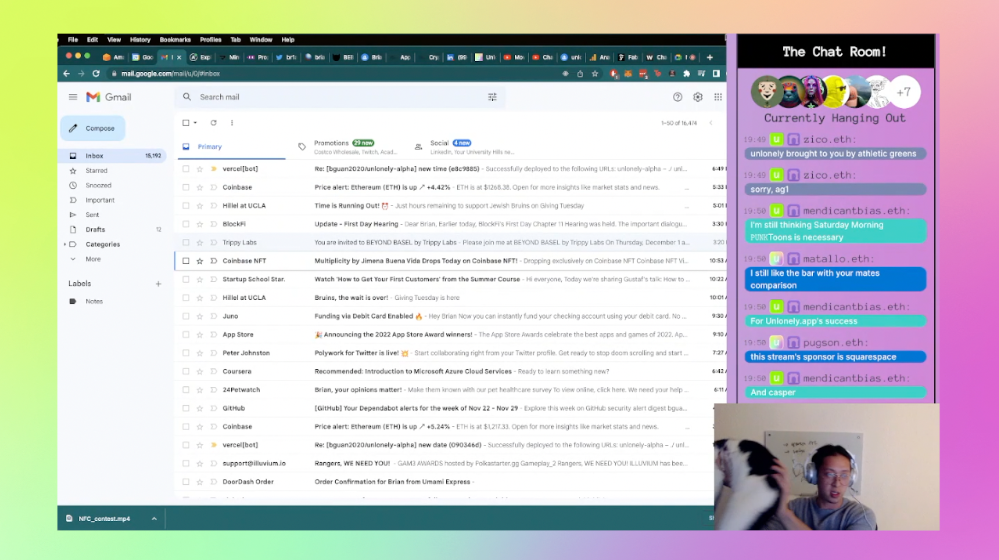Open the Profiles menu
This screenshot has width=999, height=560.
210,39
